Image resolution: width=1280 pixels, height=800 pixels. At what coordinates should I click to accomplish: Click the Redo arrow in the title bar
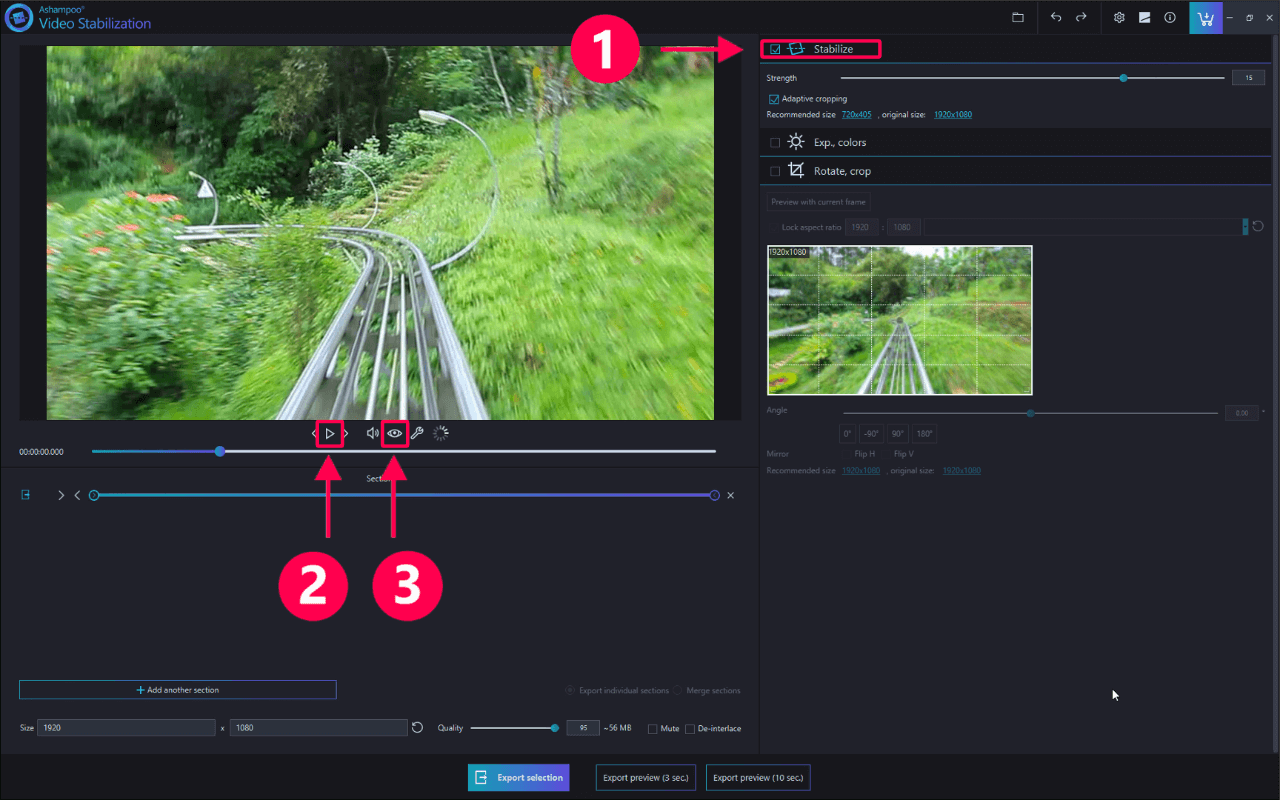tap(1082, 17)
